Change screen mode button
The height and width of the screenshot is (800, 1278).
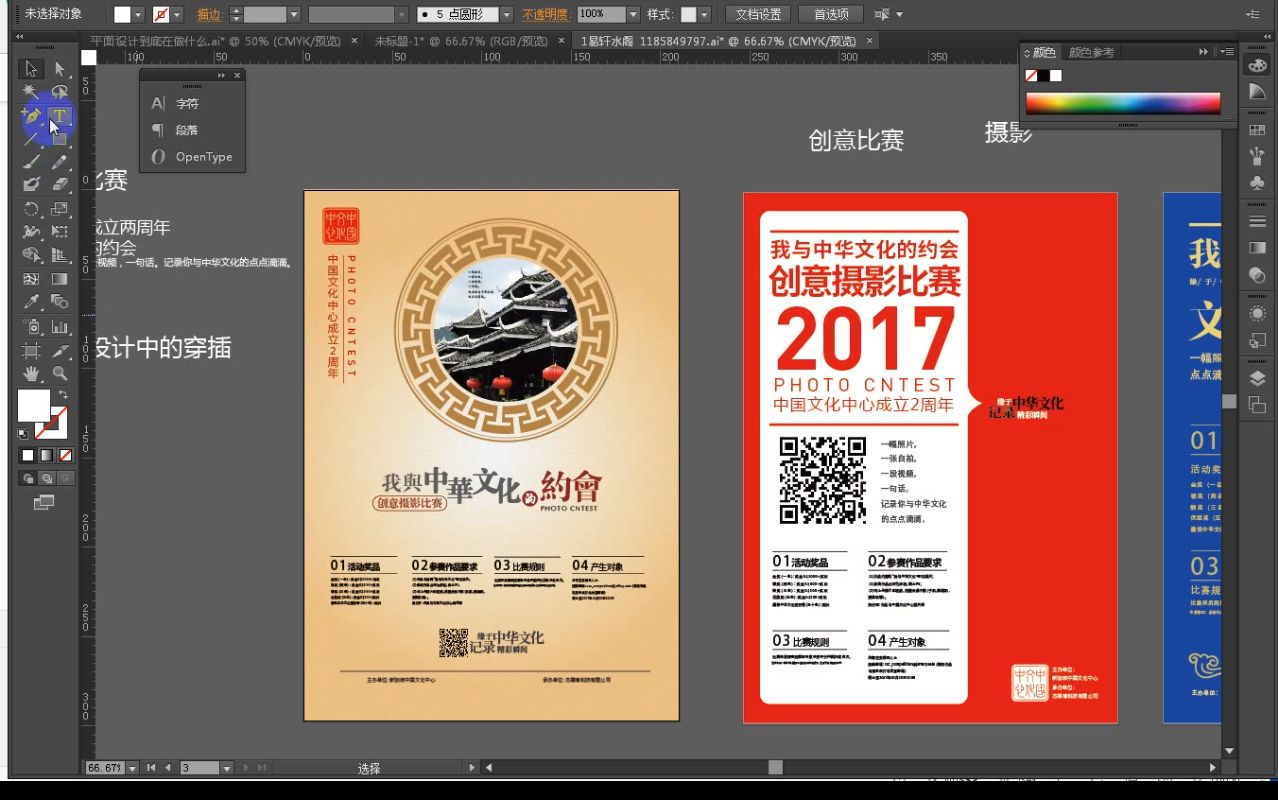click(x=44, y=503)
